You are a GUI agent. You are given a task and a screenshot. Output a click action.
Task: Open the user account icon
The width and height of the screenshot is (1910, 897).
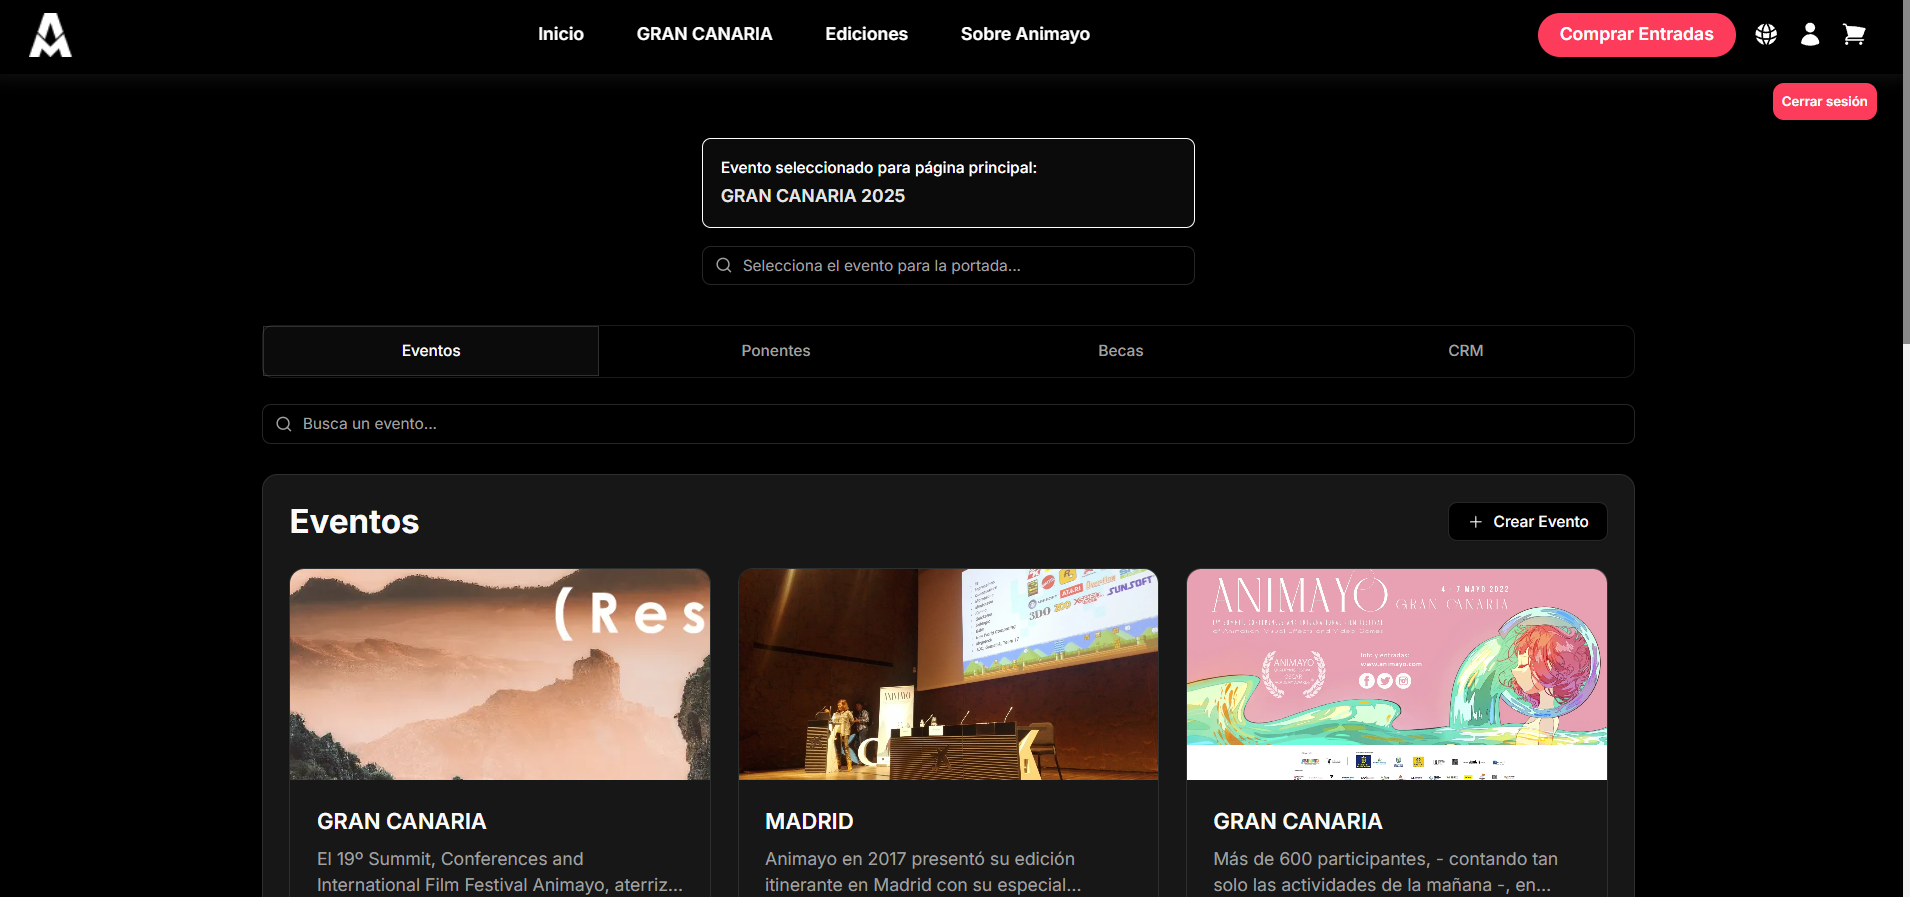[x=1810, y=35]
